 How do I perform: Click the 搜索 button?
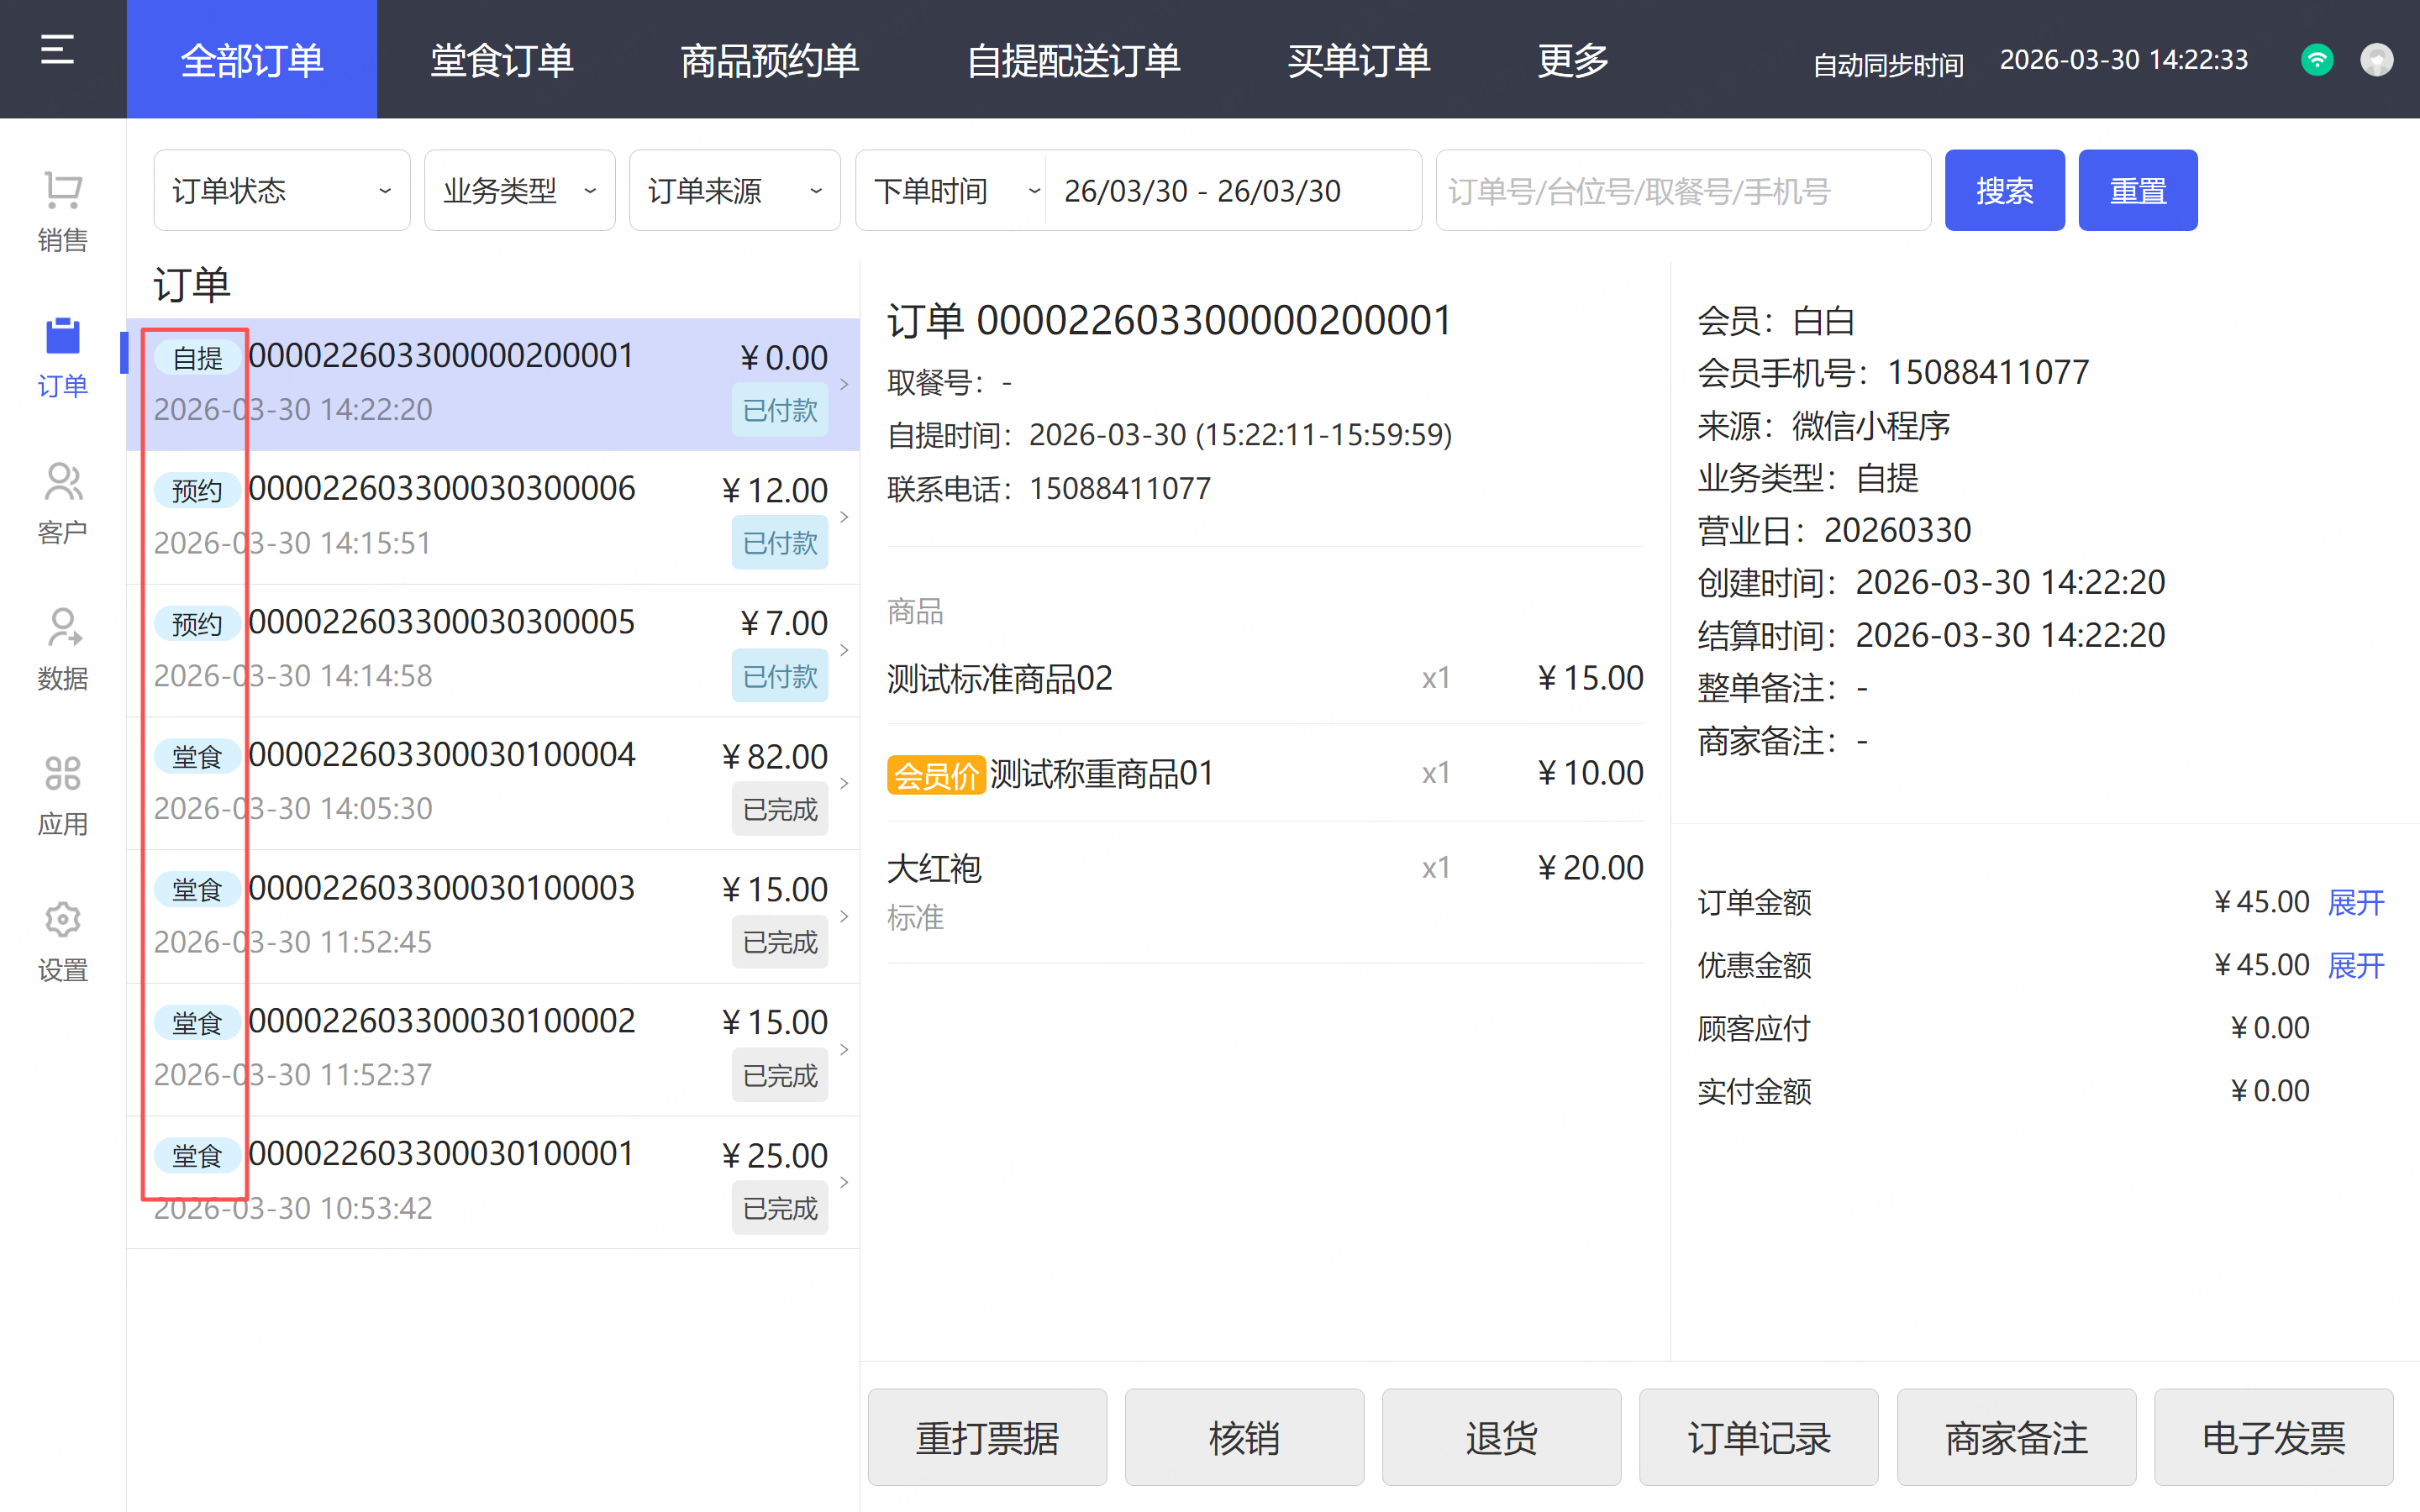click(2003, 190)
